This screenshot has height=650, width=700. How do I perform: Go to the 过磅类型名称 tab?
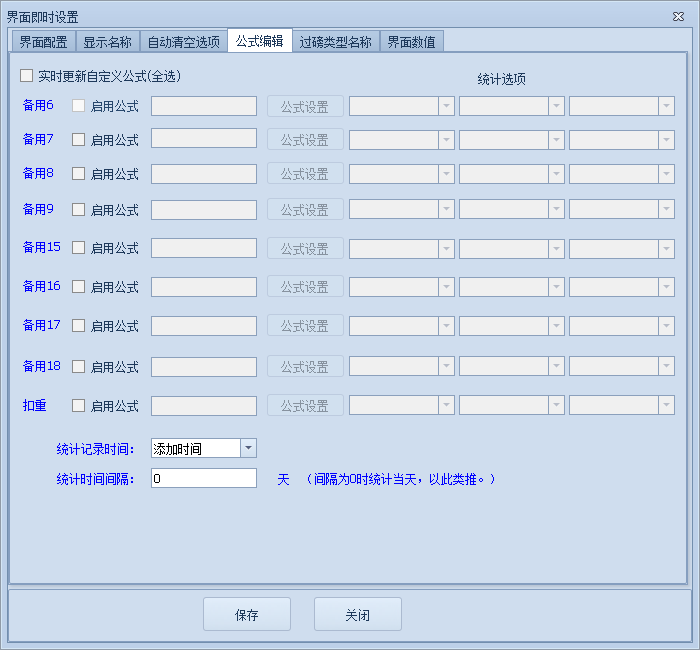[x=336, y=42]
